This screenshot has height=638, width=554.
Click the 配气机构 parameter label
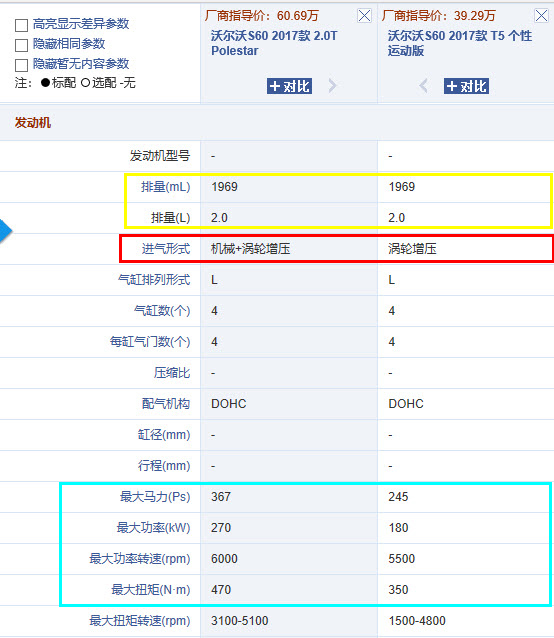coord(166,404)
